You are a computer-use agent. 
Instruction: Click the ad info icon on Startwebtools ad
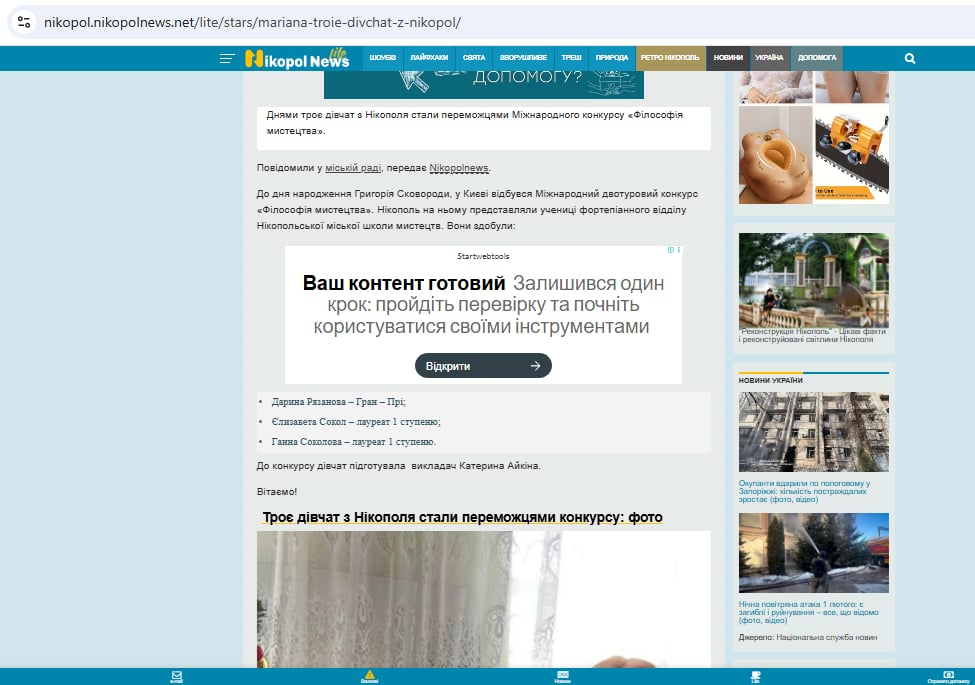pyautogui.click(x=672, y=250)
